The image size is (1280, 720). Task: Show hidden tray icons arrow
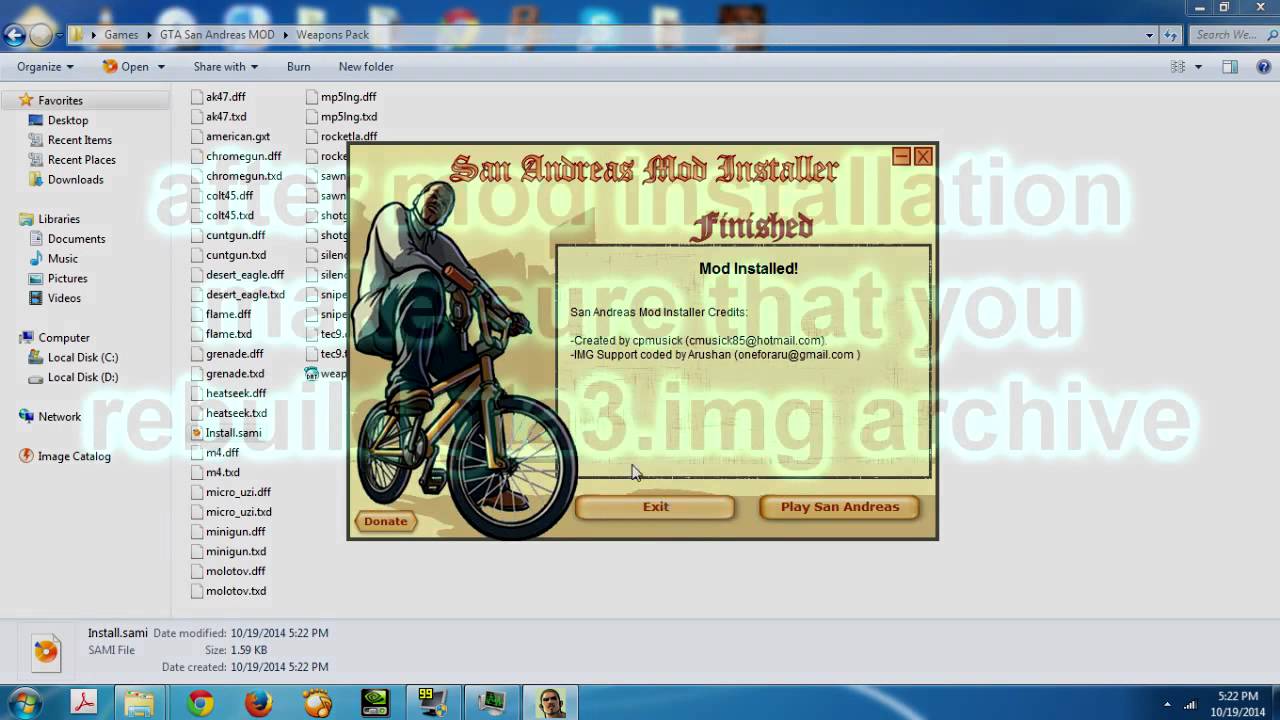point(1167,704)
